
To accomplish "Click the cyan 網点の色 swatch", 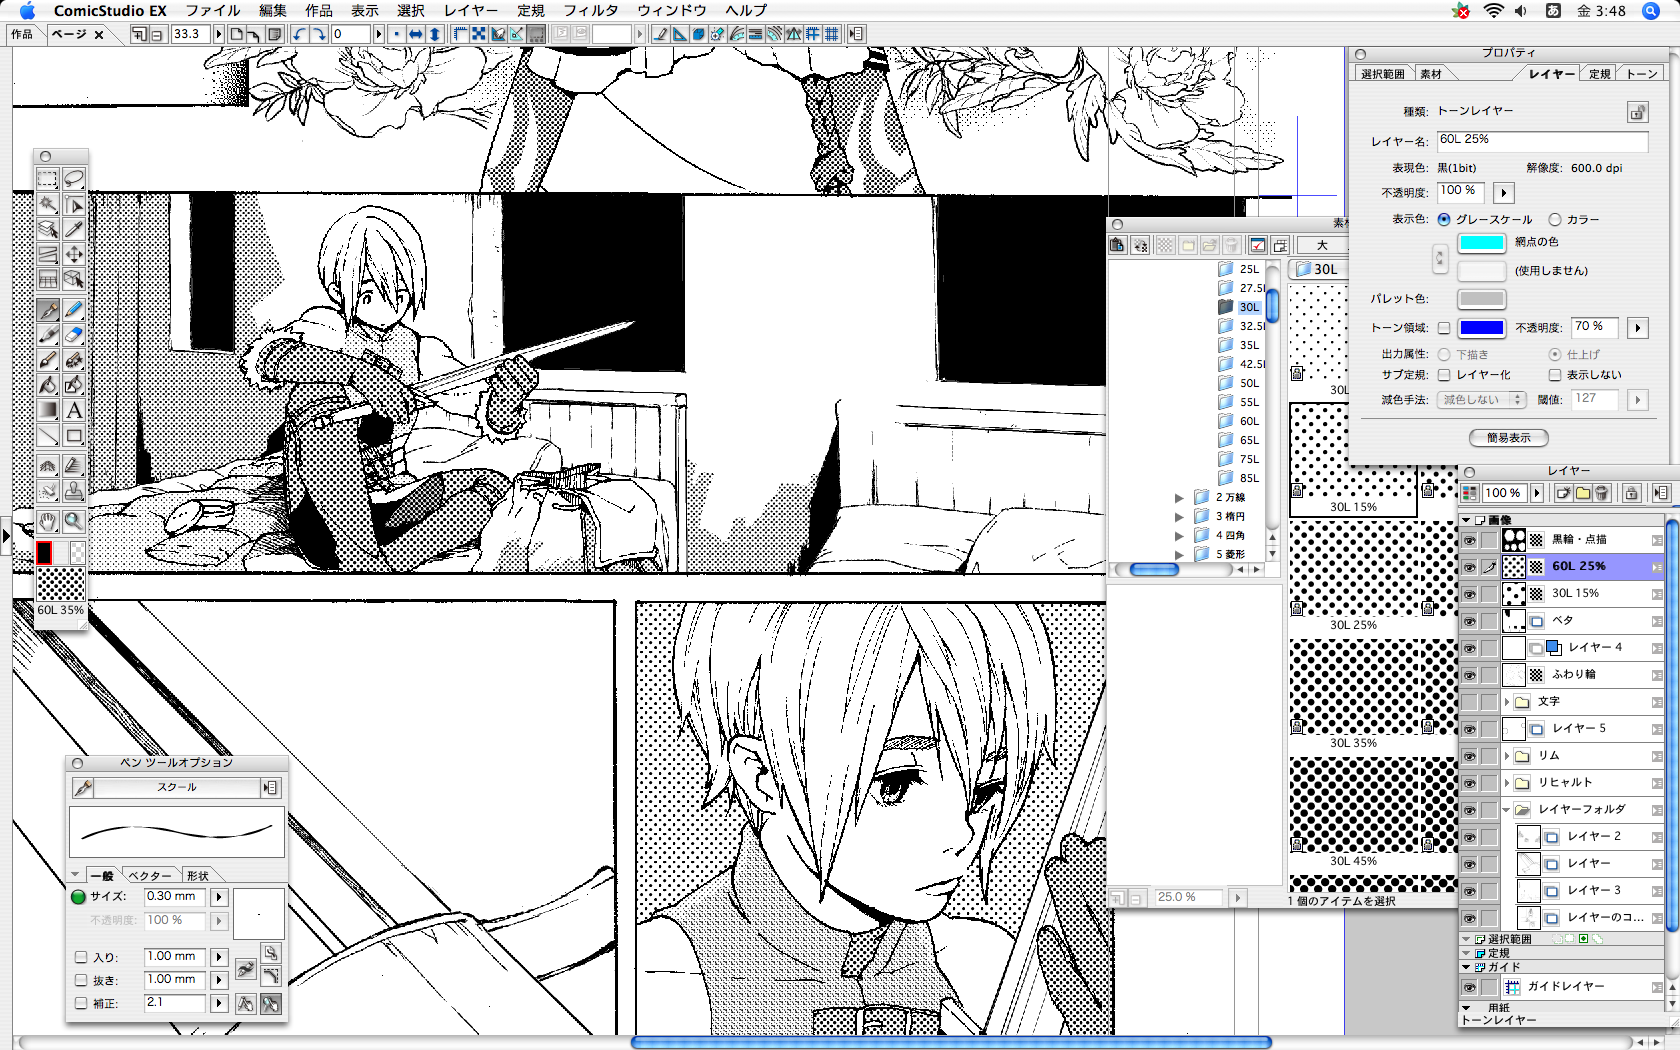I will click(1481, 243).
